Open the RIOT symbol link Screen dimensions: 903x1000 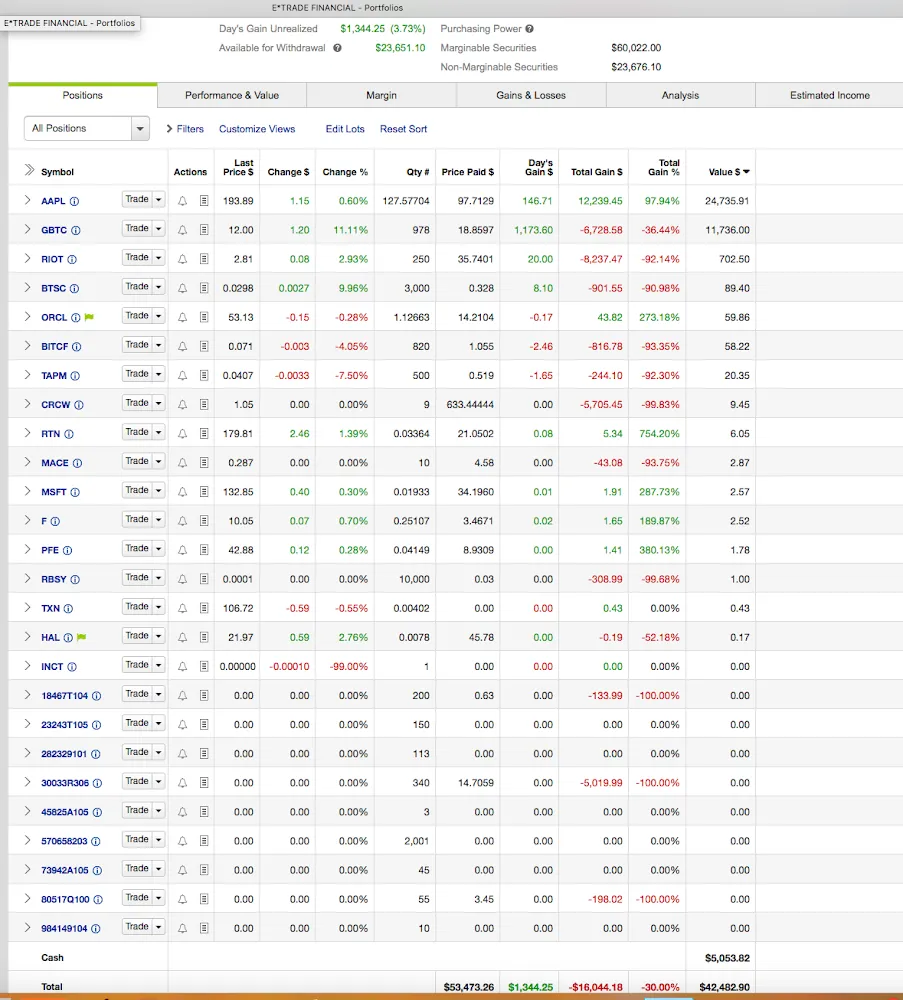tap(52, 260)
